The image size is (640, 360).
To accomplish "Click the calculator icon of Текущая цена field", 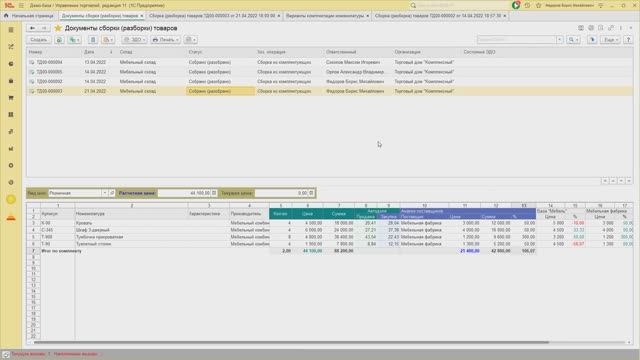I will click(x=311, y=193).
